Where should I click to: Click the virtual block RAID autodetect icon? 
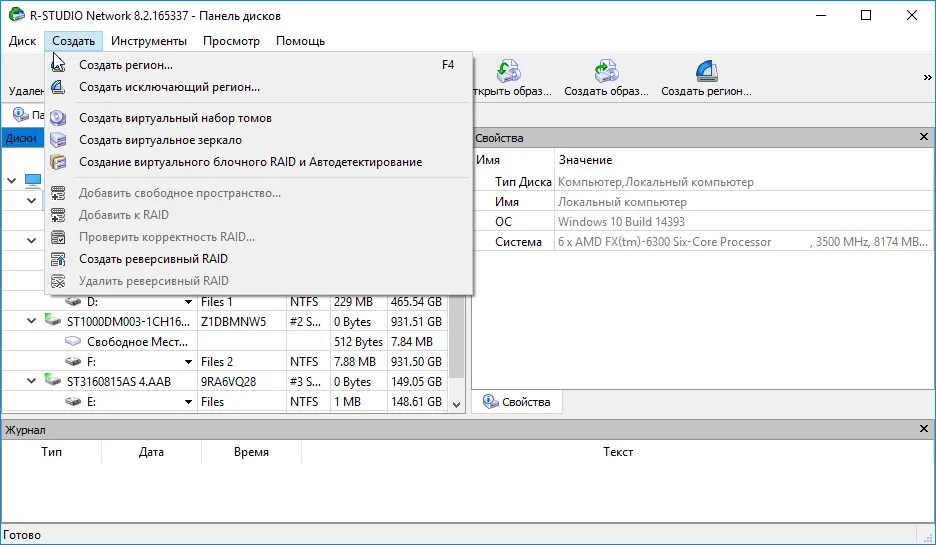click(58, 162)
